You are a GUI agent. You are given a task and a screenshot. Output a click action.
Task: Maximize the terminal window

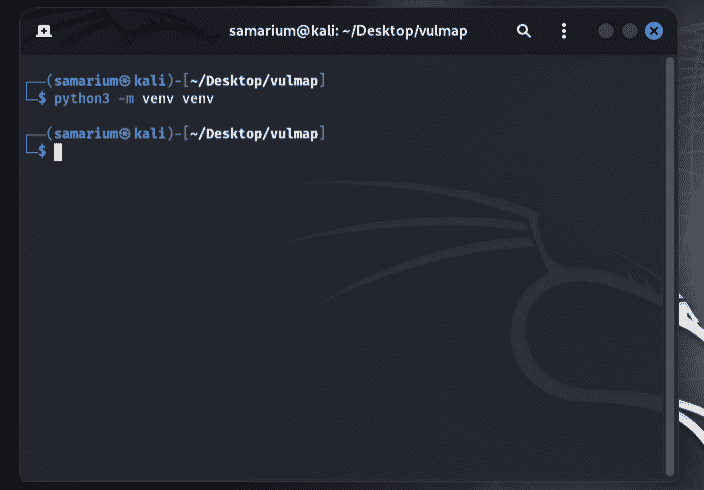[x=629, y=31]
